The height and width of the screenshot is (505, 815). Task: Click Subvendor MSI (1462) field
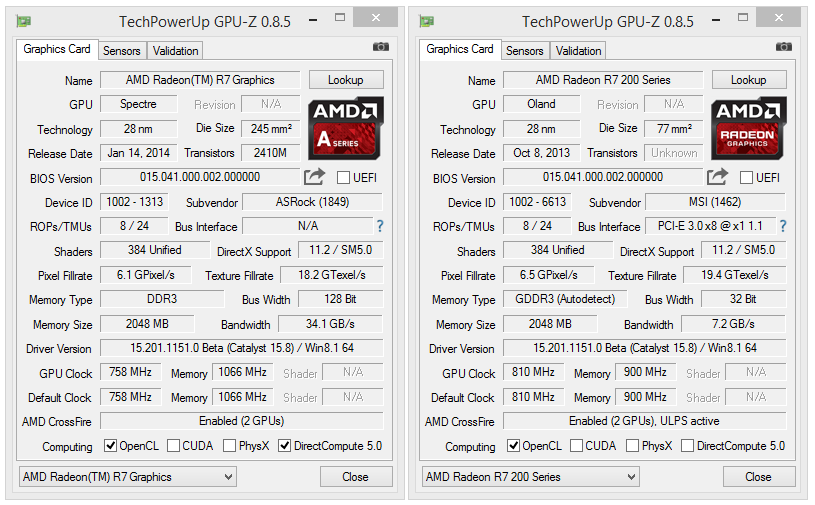coord(715,202)
